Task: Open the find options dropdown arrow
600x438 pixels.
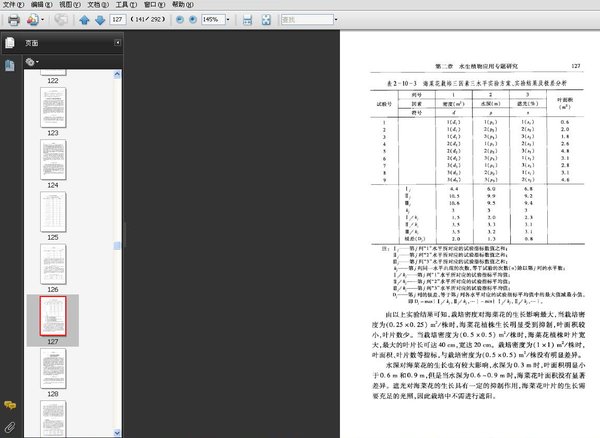Action: 336,19
